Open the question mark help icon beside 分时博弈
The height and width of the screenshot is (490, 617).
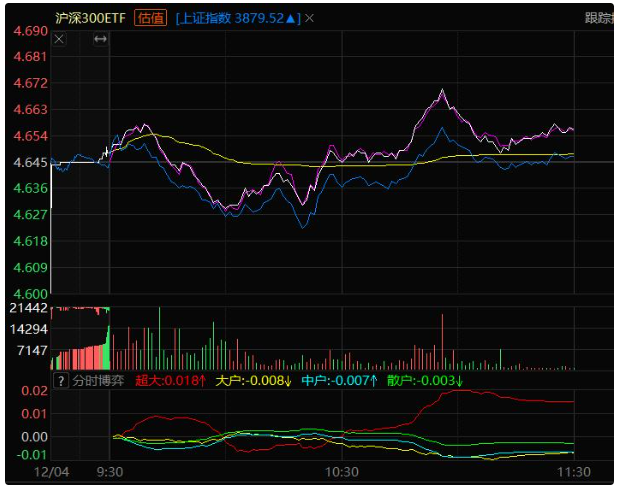point(59,381)
